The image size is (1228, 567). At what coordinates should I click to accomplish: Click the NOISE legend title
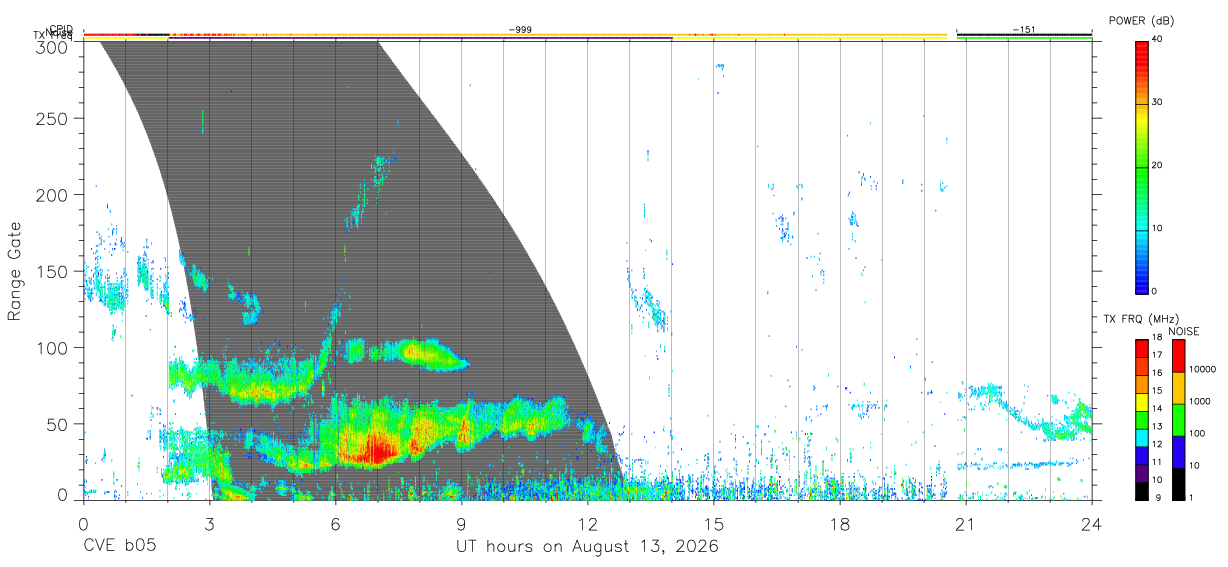click(x=1184, y=332)
